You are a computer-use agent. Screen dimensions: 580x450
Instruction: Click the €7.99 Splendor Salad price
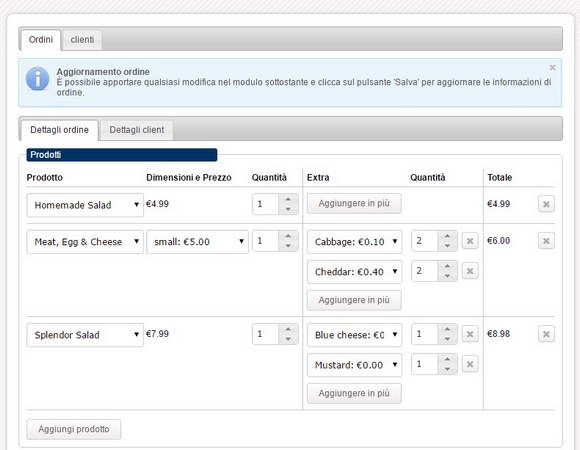click(158, 334)
